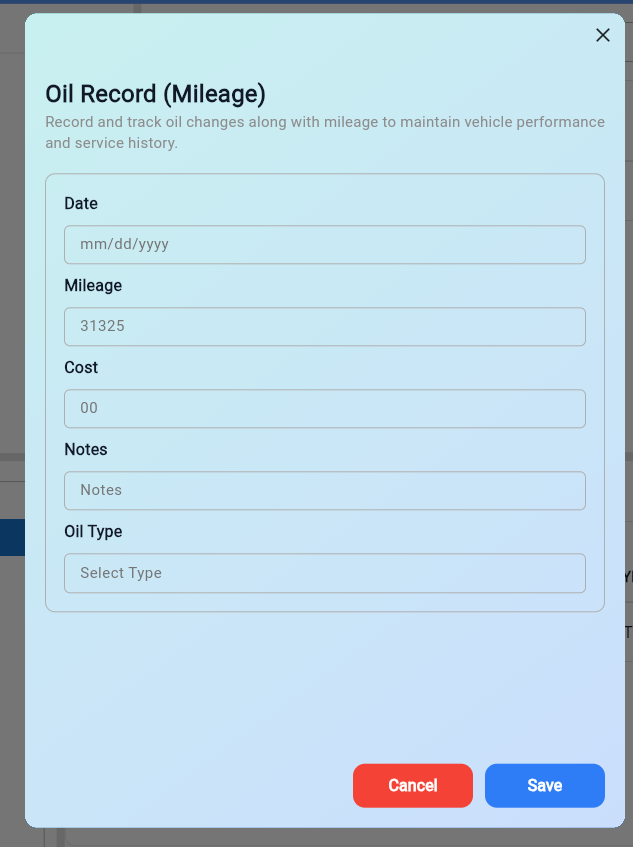Click the dialog description text under the heading
The image size is (633, 847).
pos(324,132)
